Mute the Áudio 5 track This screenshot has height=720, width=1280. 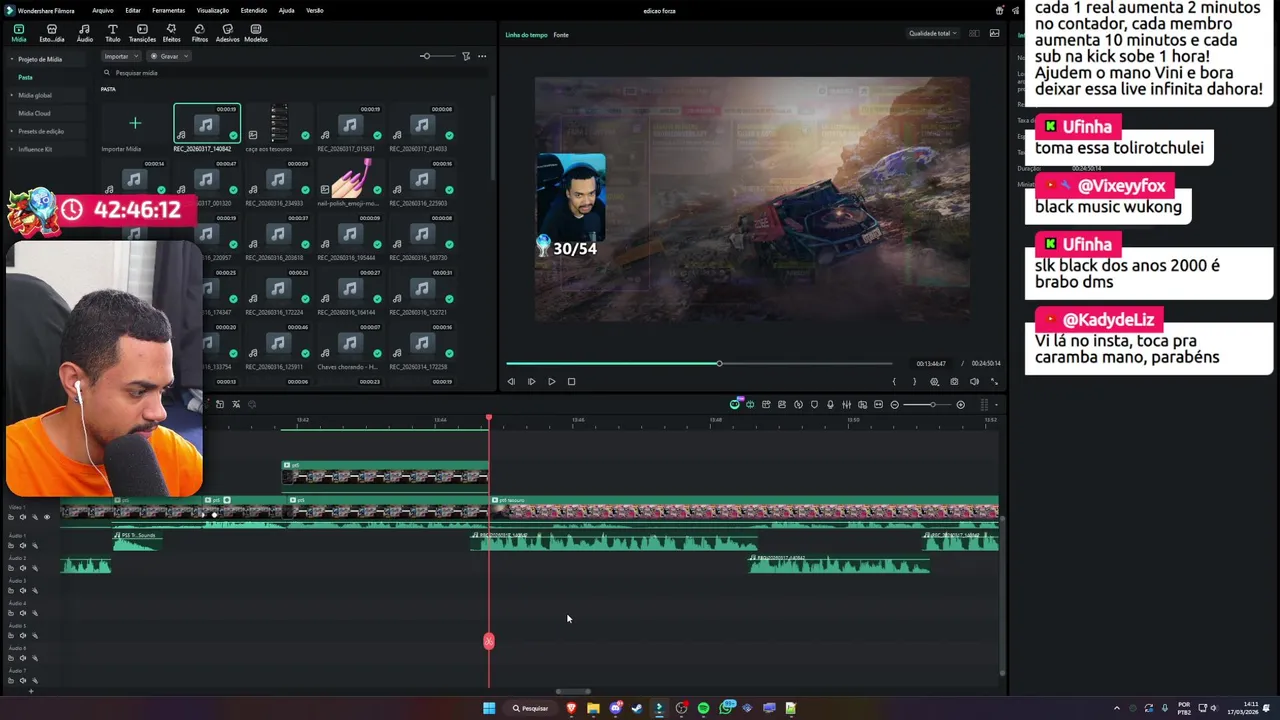(x=22, y=636)
